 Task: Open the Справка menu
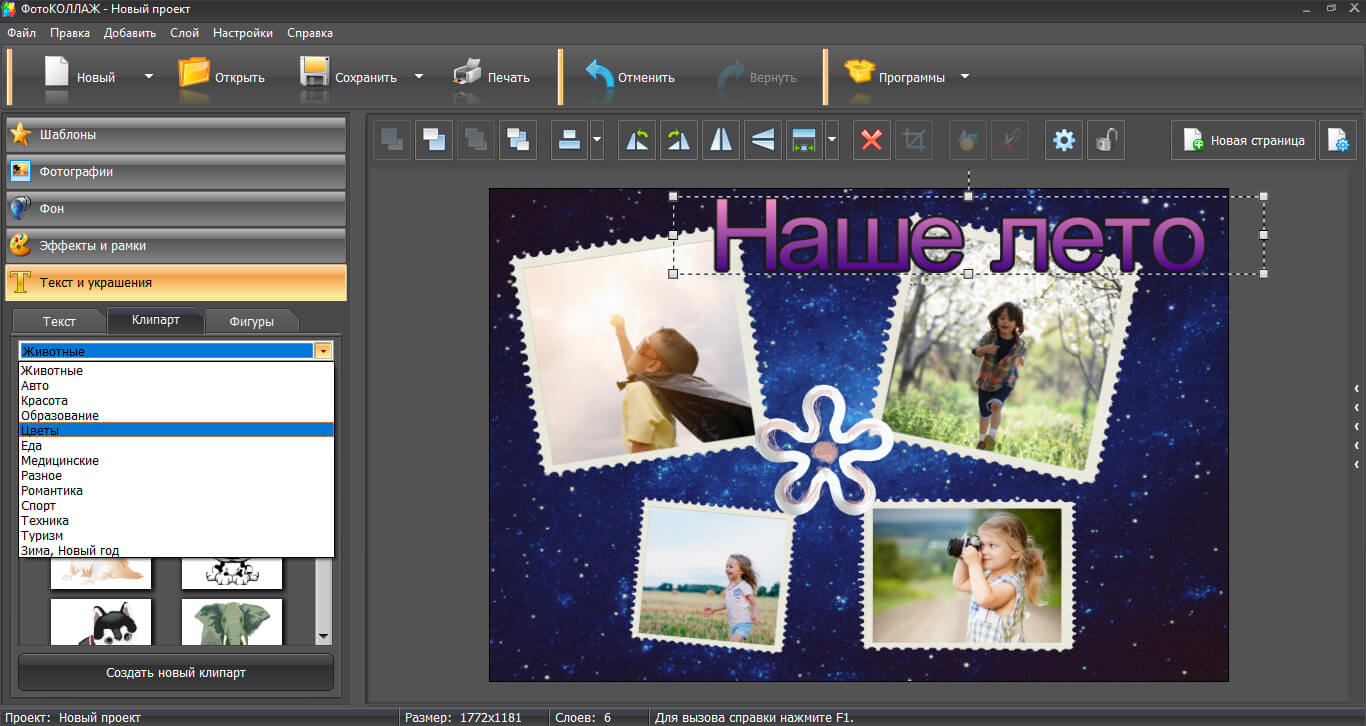pos(310,33)
